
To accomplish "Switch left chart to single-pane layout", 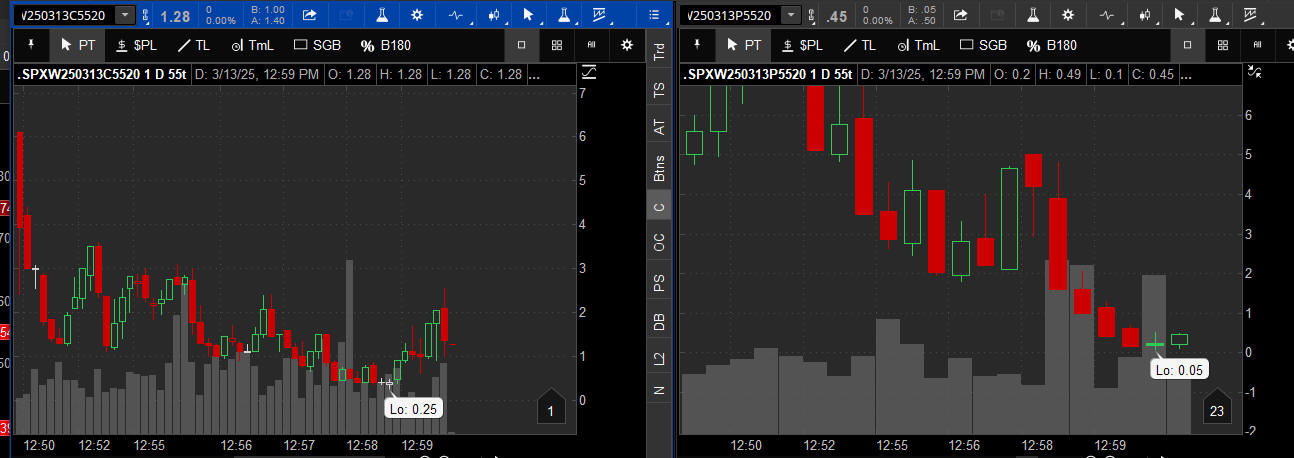I will (522, 45).
